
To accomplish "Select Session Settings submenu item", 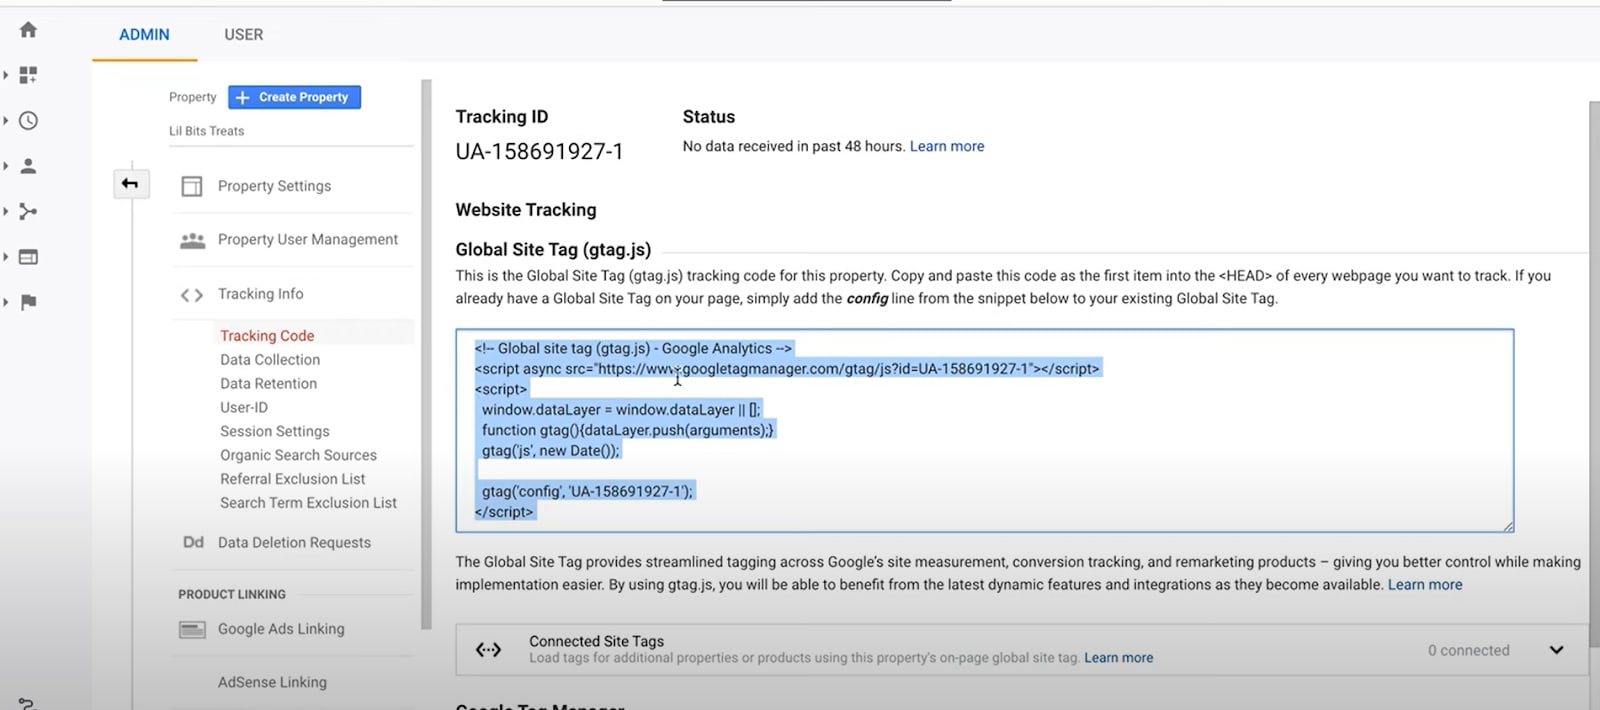I will (274, 431).
